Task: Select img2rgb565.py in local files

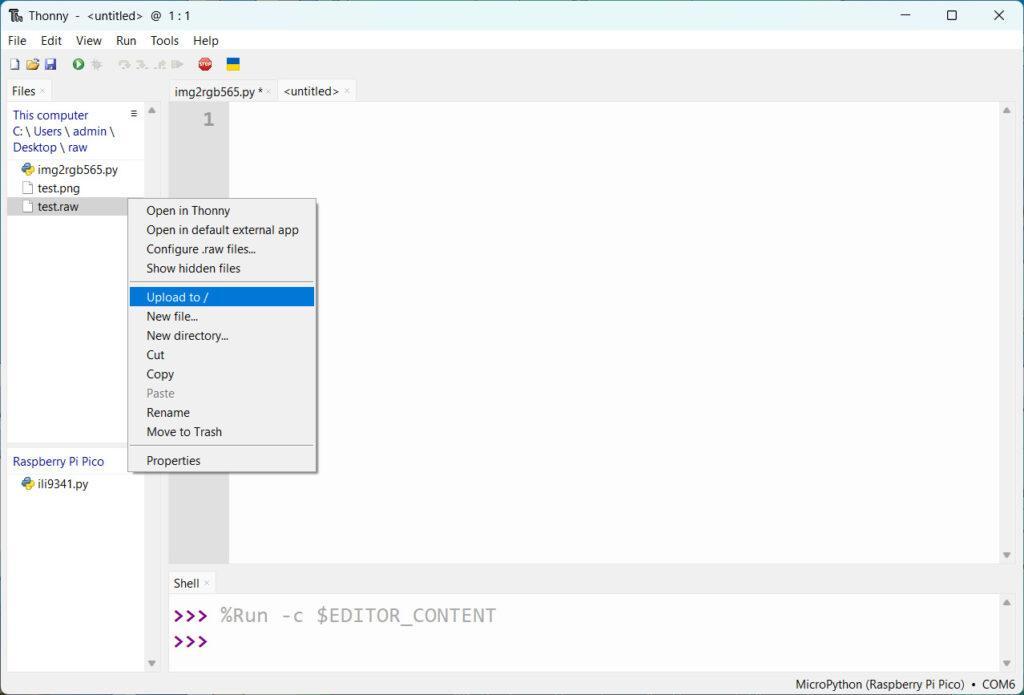Action: (x=77, y=170)
